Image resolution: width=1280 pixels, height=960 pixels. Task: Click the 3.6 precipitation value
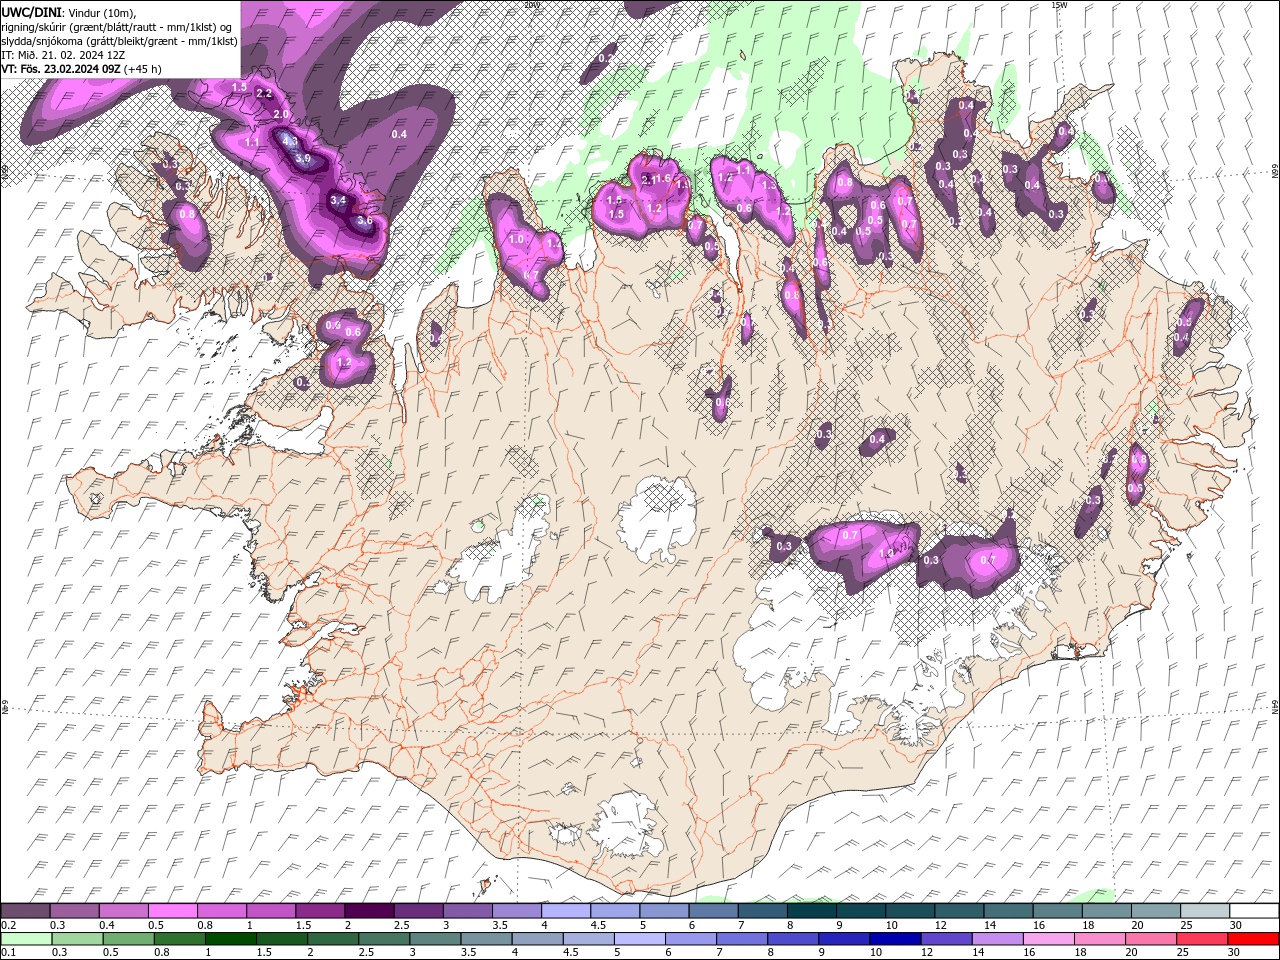364,220
